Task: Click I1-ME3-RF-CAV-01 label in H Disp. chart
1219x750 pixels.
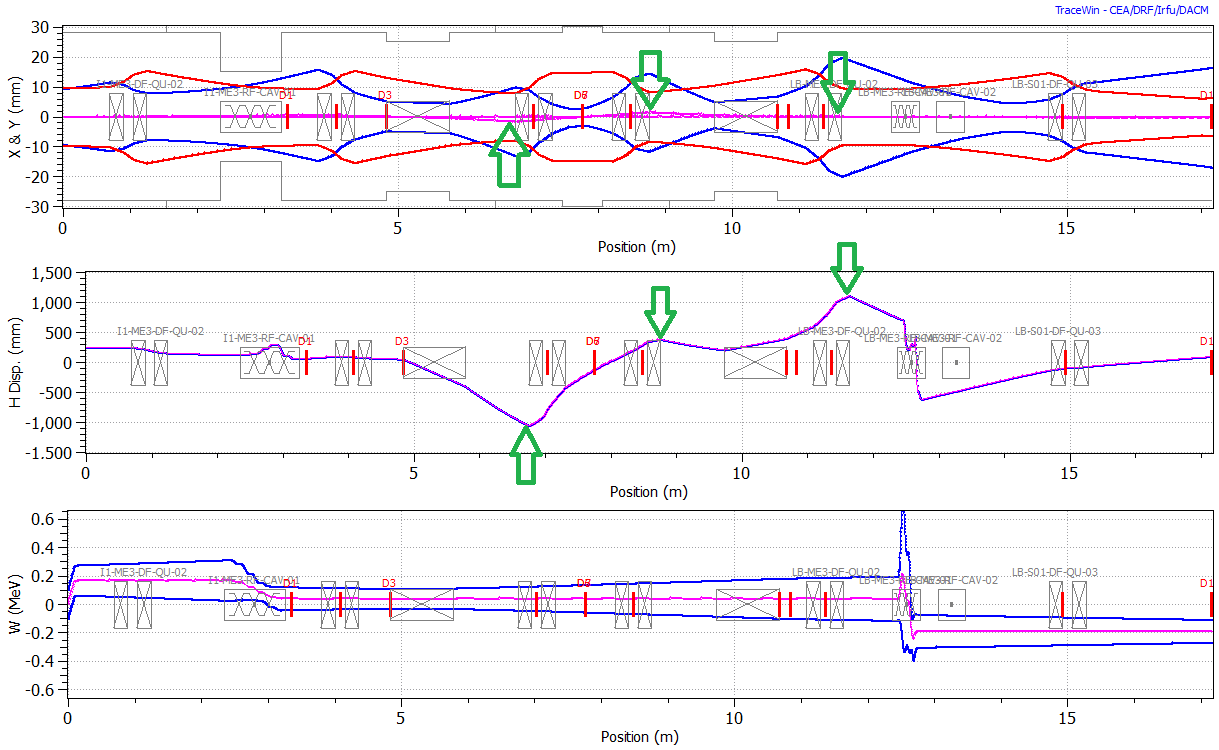Action: (x=268, y=338)
